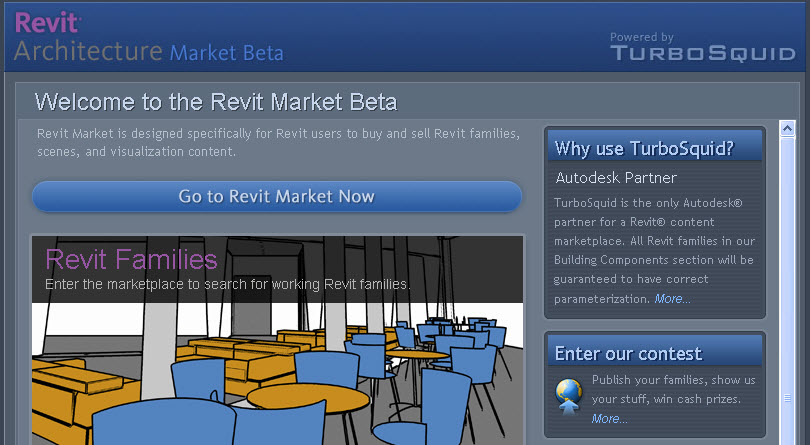The width and height of the screenshot is (810, 445).
Task: Click the scrollbar up arrow
Action: (787, 128)
